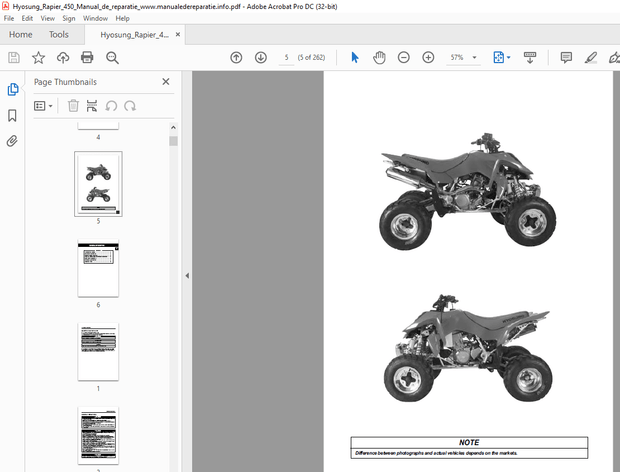This screenshot has height=472, width=620.
Task: Select the Hyosung_Rapier_4... document tab
Action: click(134, 35)
